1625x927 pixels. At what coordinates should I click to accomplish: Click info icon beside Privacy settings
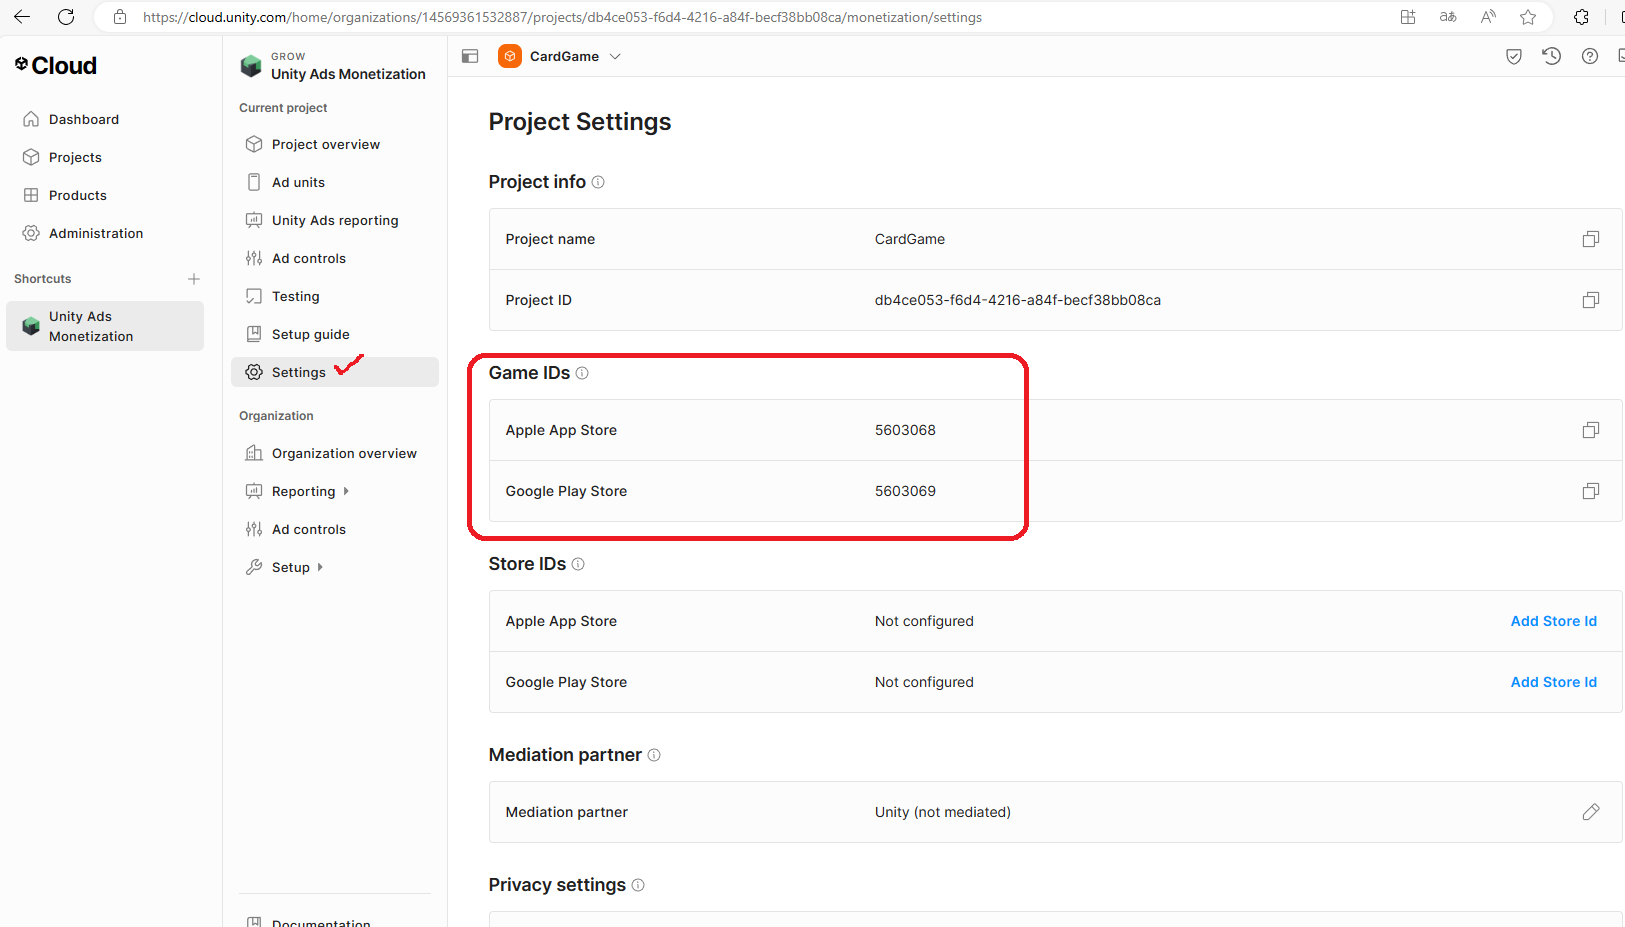click(x=638, y=885)
